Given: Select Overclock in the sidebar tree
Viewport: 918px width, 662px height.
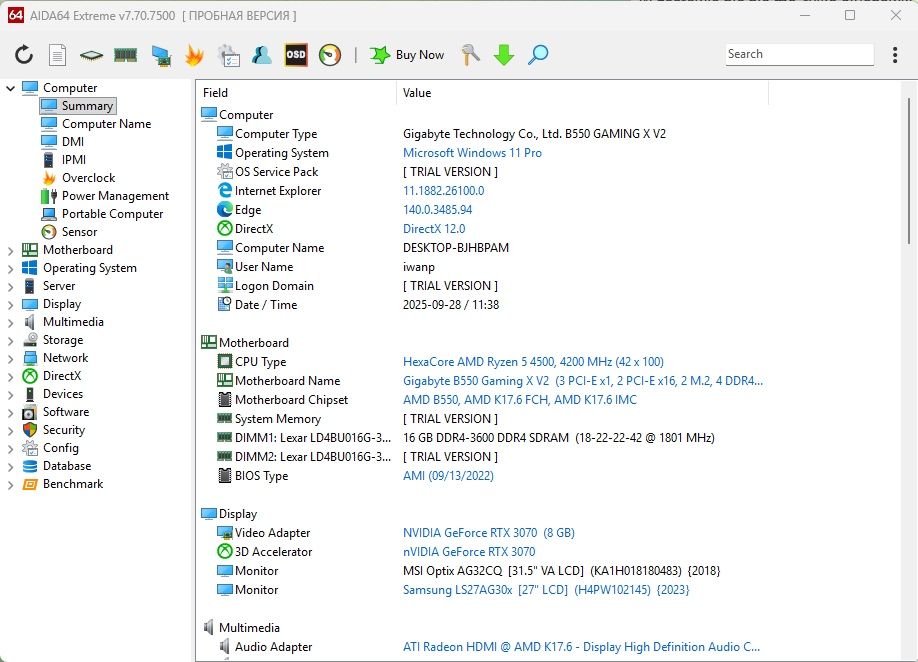Looking at the screenshot, I should coord(88,178).
